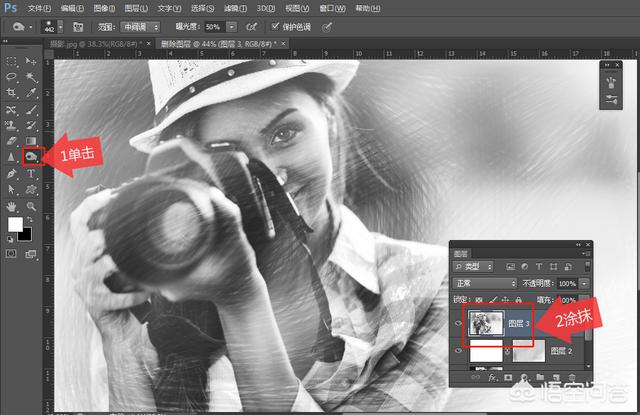
Task: Pick the Zoom magnifier tool
Action: point(31,205)
